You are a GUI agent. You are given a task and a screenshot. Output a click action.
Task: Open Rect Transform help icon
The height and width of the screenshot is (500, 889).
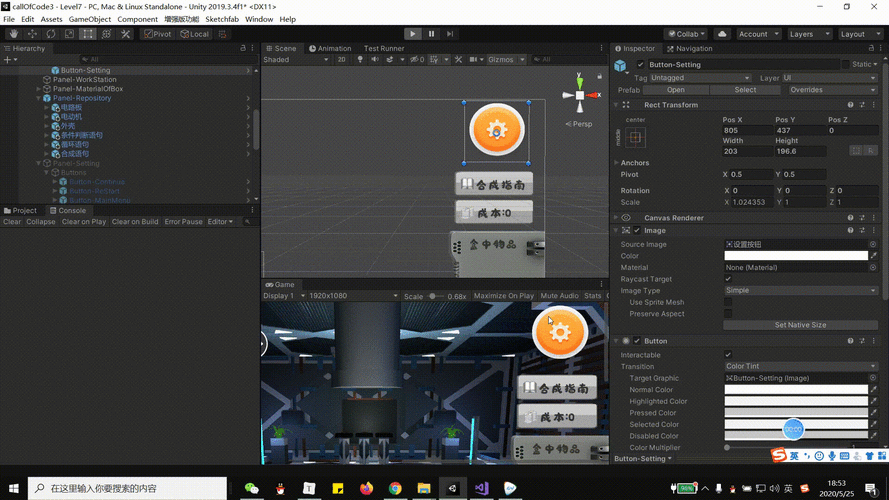850,105
